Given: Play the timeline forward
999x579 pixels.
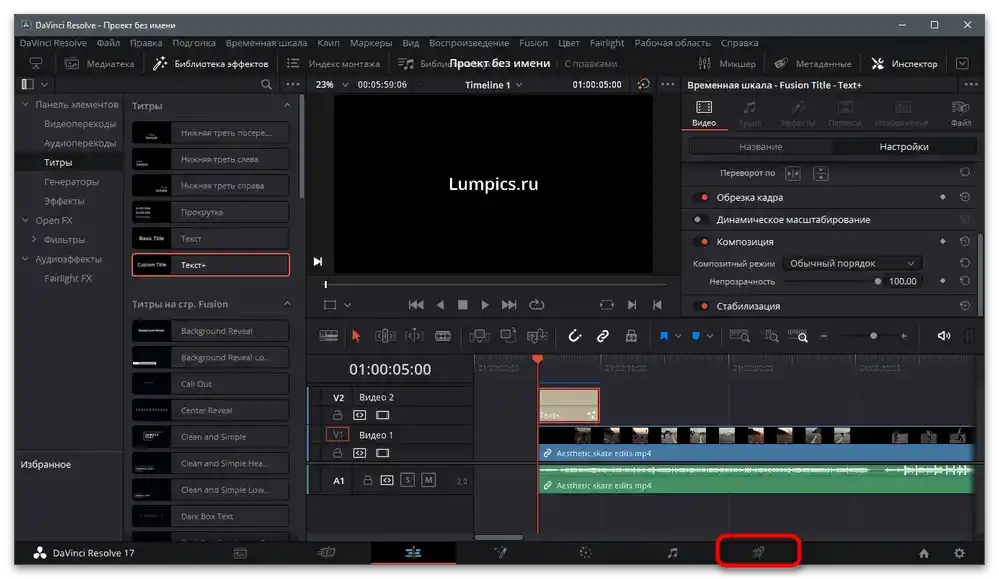Looking at the screenshot, I should (485, 305).
